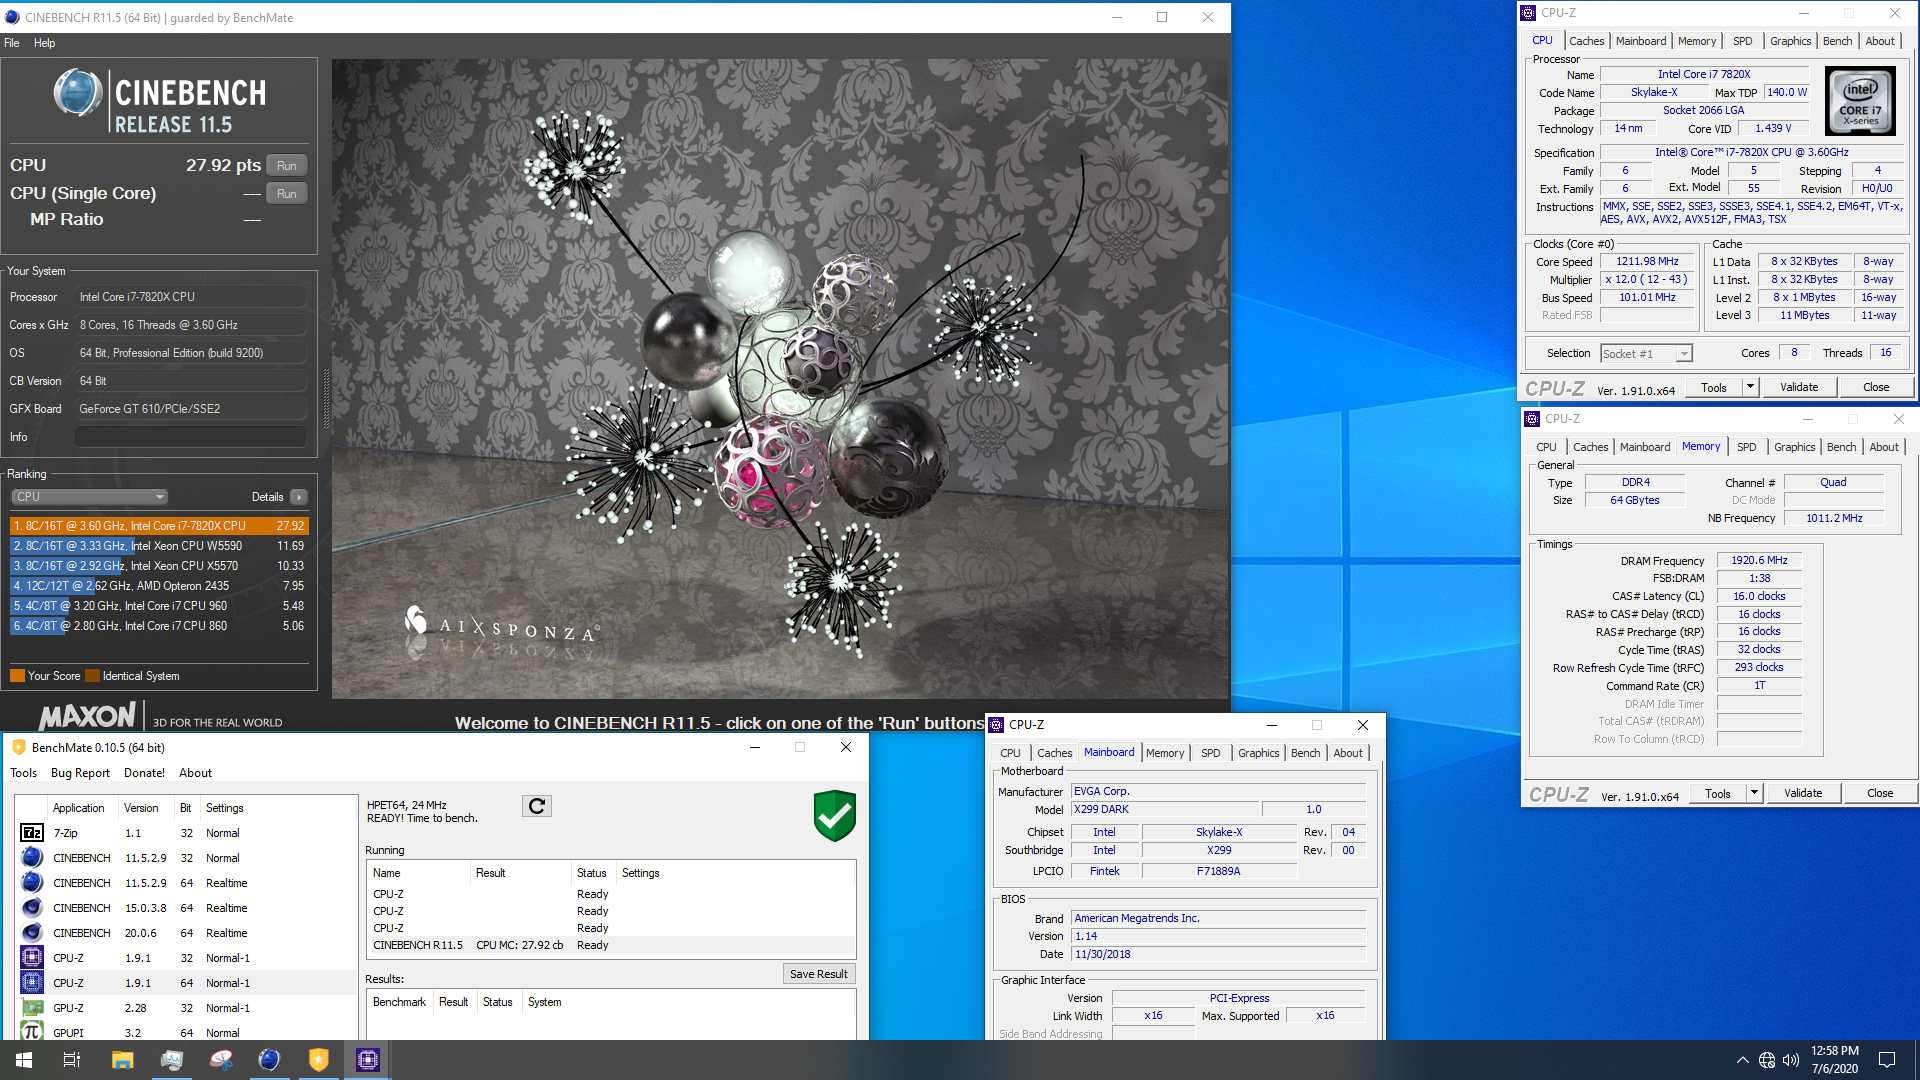Select the Xeon W5590 ranking row
1920x1080 pixels.
159,546
